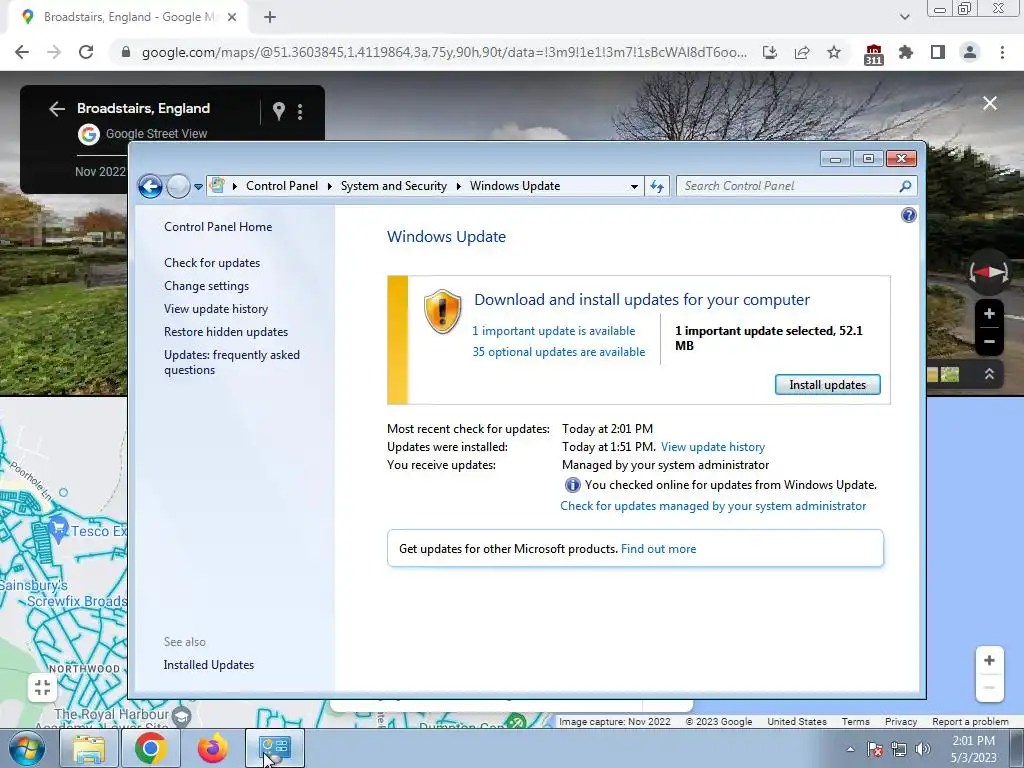Click Report a problem in Maps footer
Viewport: 1024px width, 768px height.
970,722
